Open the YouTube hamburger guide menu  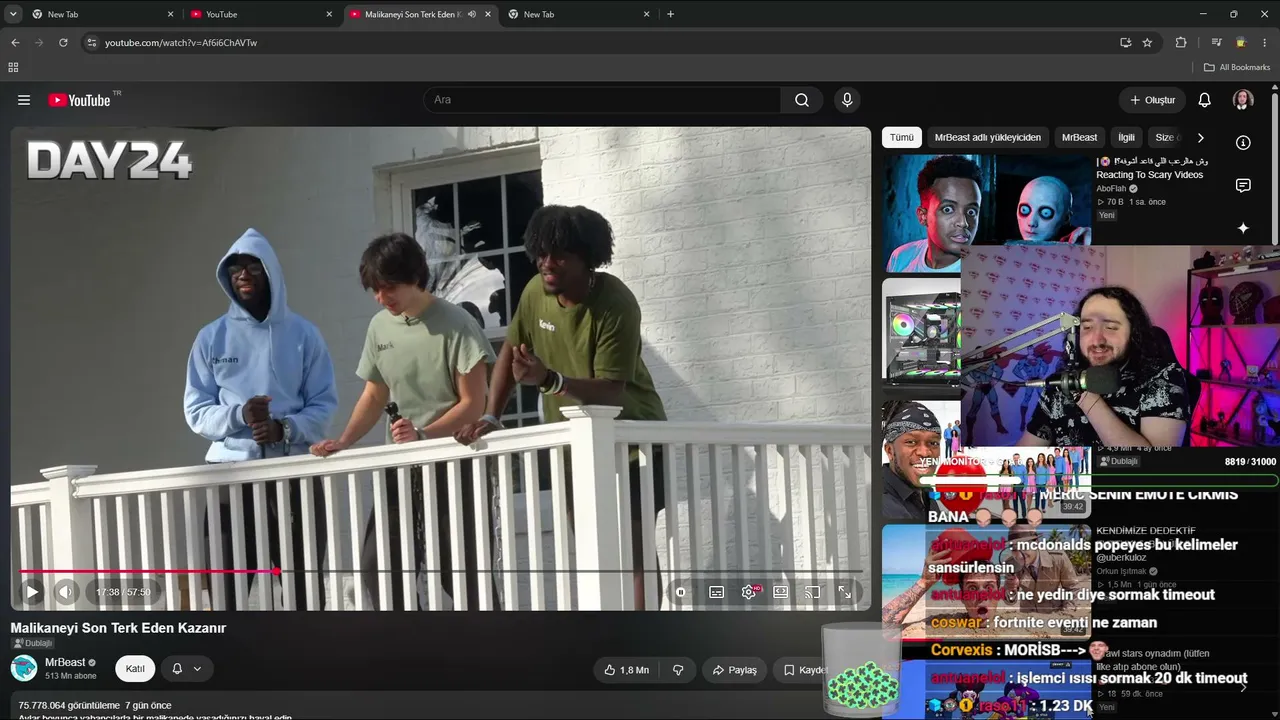click(24, 100)
